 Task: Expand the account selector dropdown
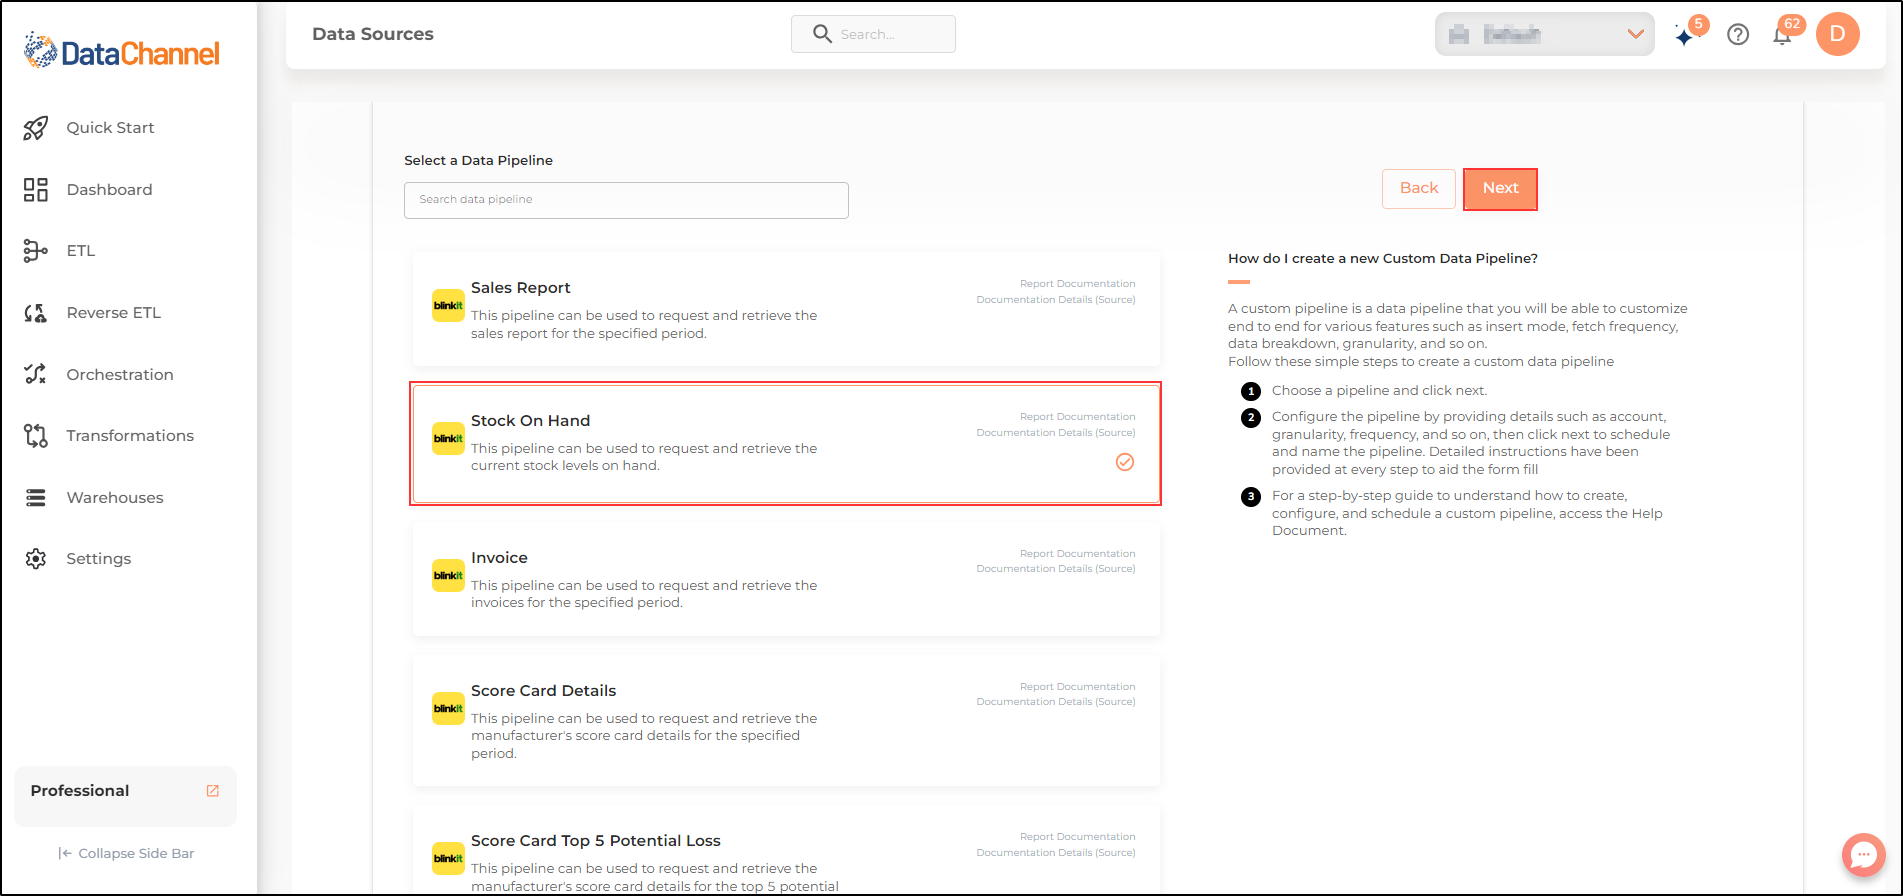pyautogui.click(x=1544, y=34)
